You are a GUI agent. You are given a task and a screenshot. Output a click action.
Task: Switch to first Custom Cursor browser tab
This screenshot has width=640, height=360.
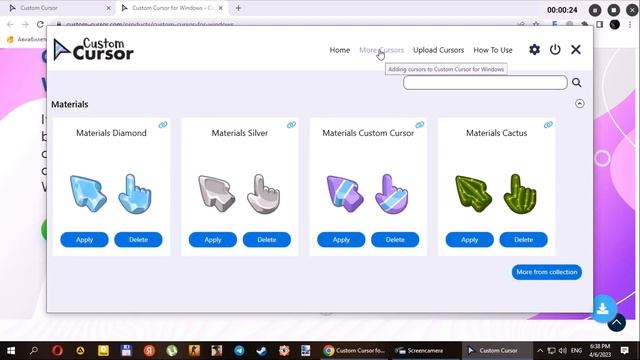(x=60, y=8)
